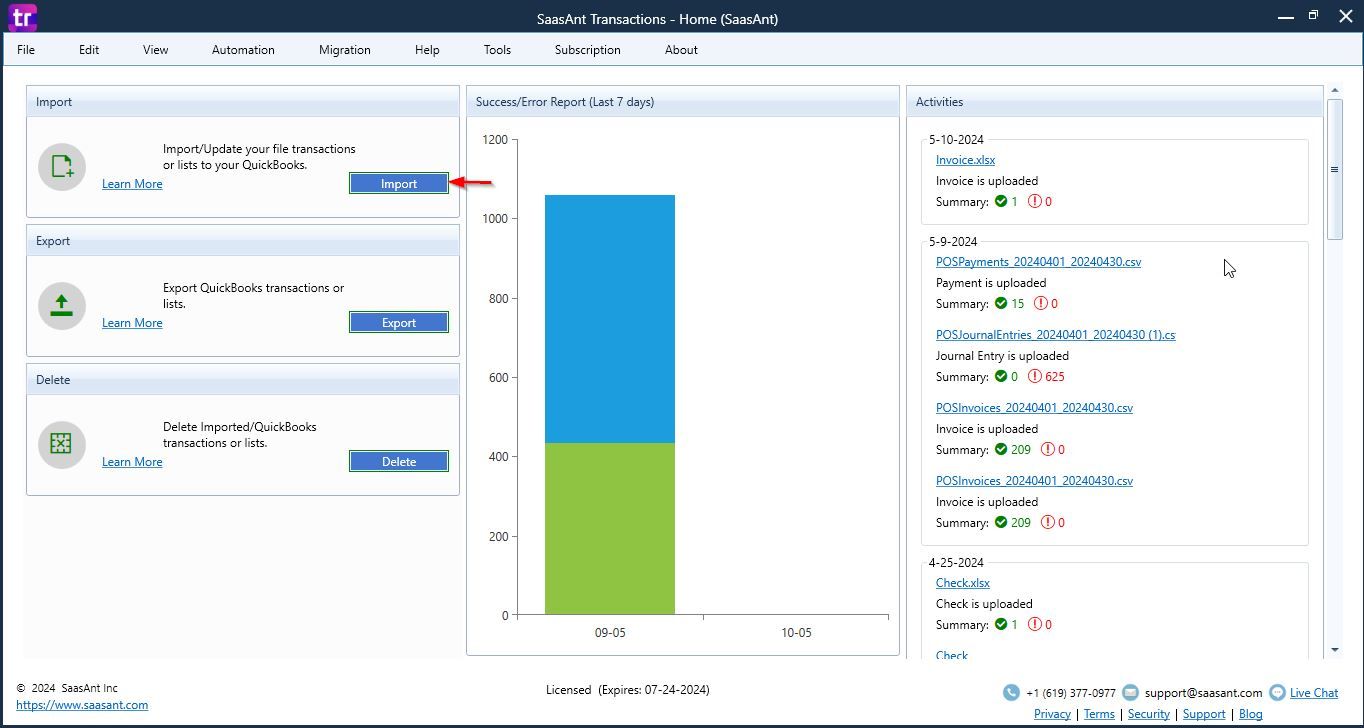The width and height of the screenshot is (1364, 728).
Task: Click the support@saasant.com email text
Action: [x=1204, y=692]
